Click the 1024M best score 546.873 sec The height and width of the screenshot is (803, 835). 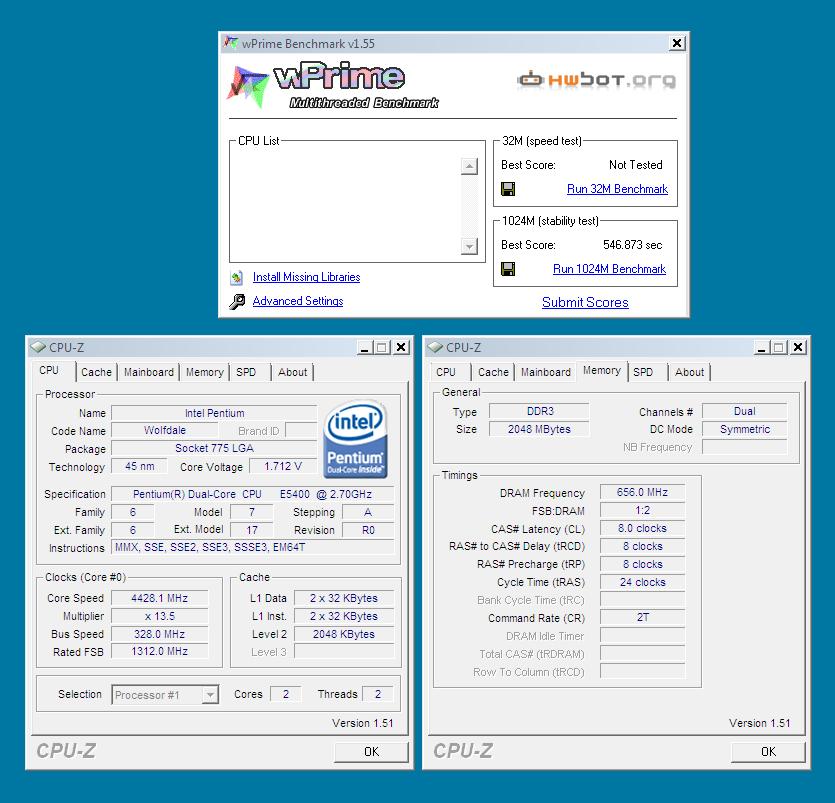[633, 245]
